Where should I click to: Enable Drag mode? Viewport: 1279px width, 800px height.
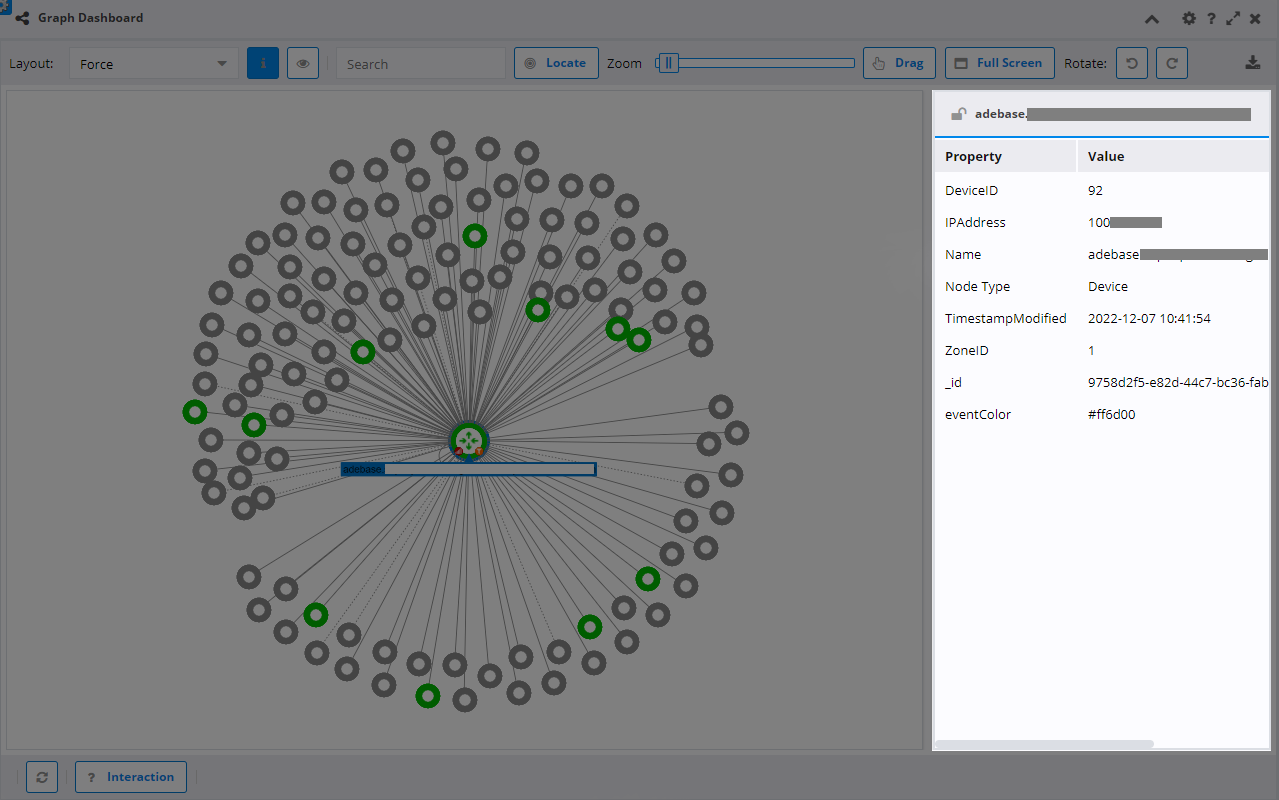(899, 63)
